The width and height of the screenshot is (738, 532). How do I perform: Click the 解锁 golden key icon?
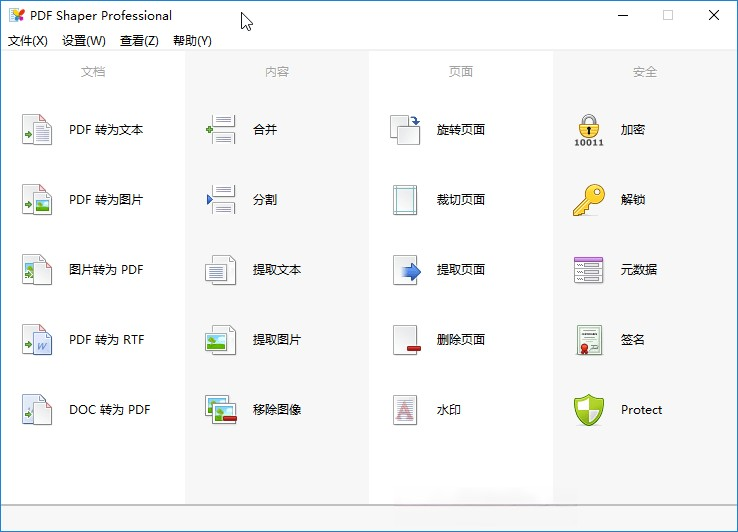[x=589, y=200]
